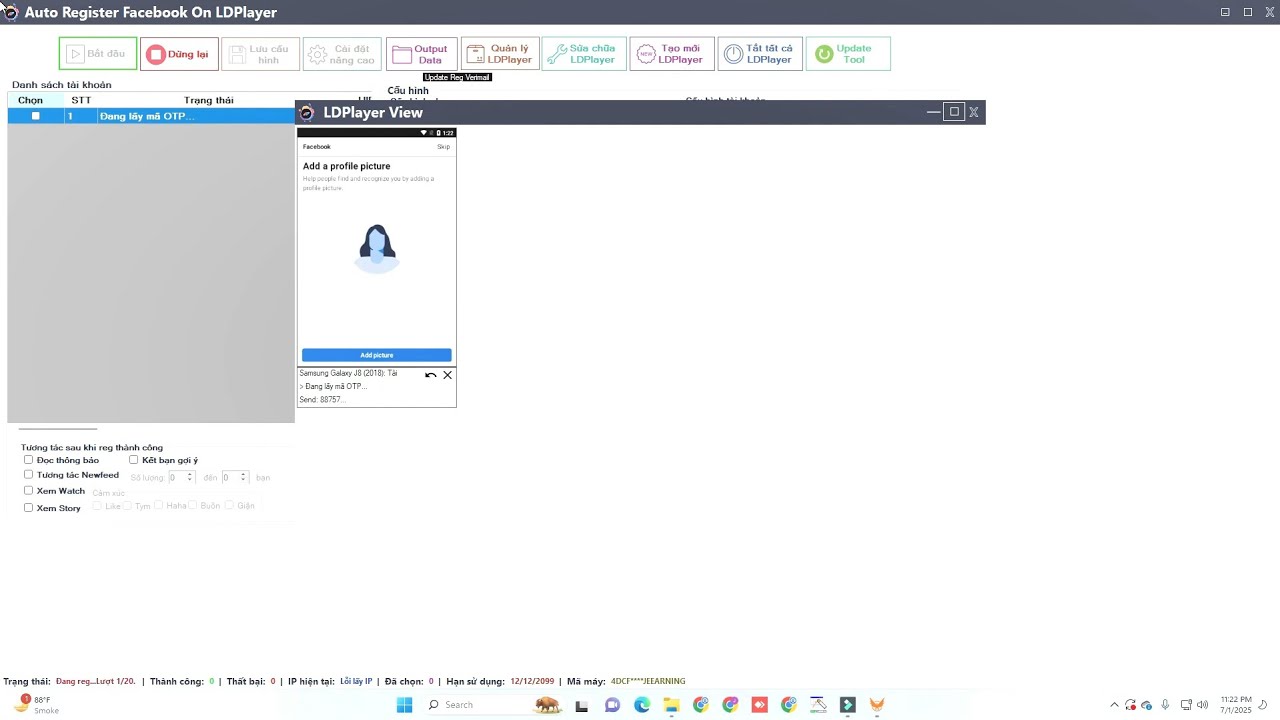Image resolution: width=1280 pixels, height=720 pixels.
Task: Click the LDPlayer View title logo icon
Action: (307, 112)
